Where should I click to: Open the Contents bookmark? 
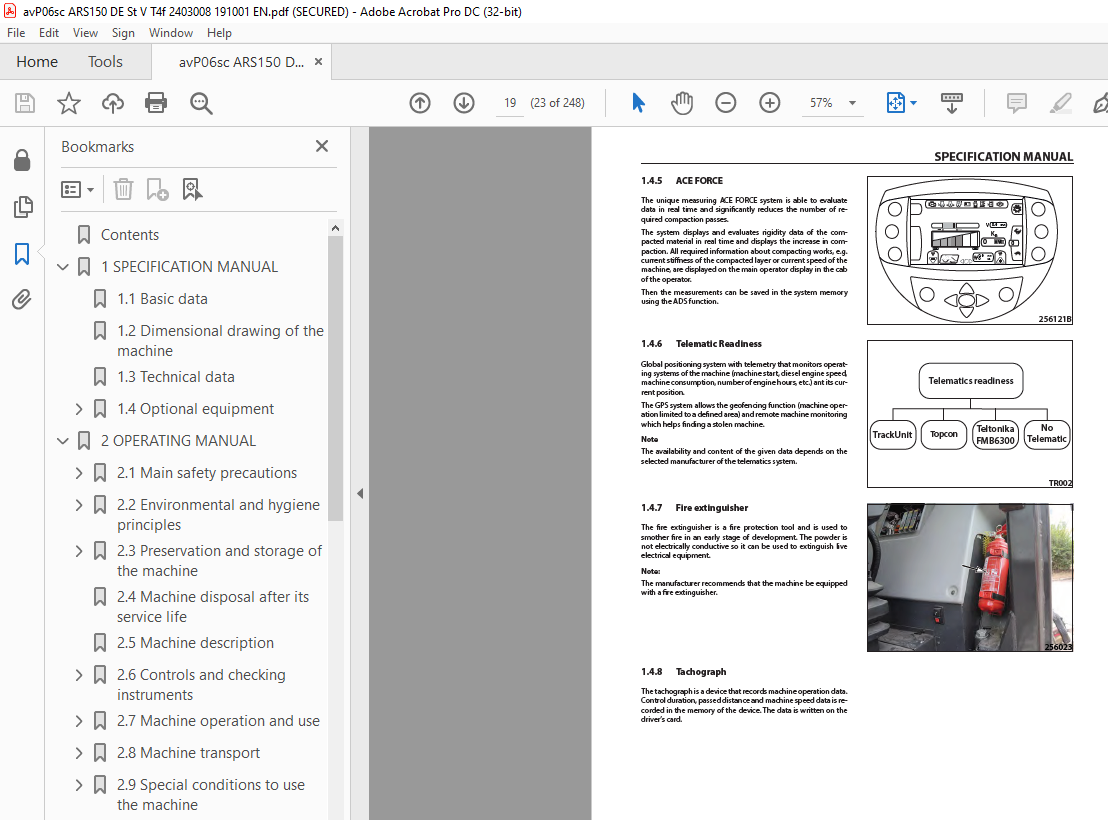tap(129, 235)
